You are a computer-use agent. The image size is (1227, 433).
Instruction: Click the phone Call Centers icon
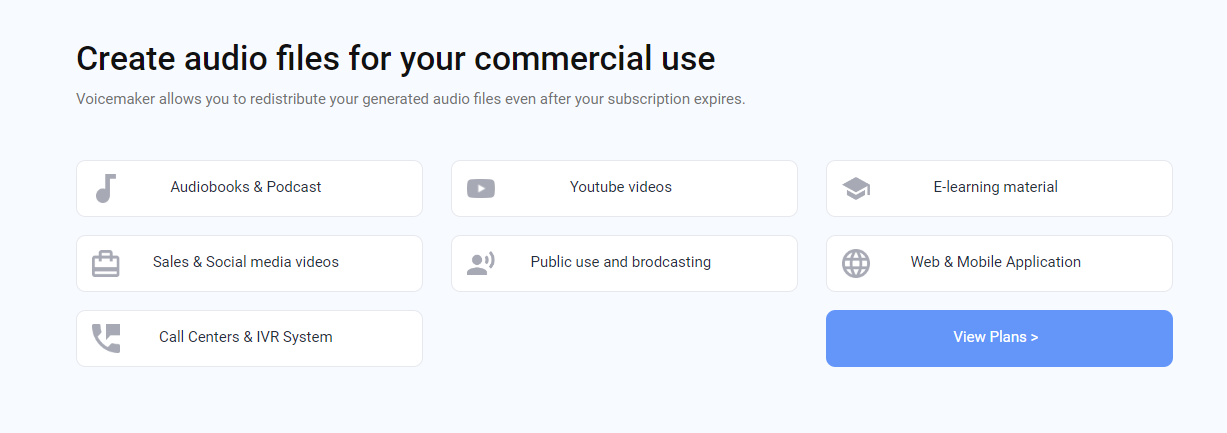click(x=106, y=338)
